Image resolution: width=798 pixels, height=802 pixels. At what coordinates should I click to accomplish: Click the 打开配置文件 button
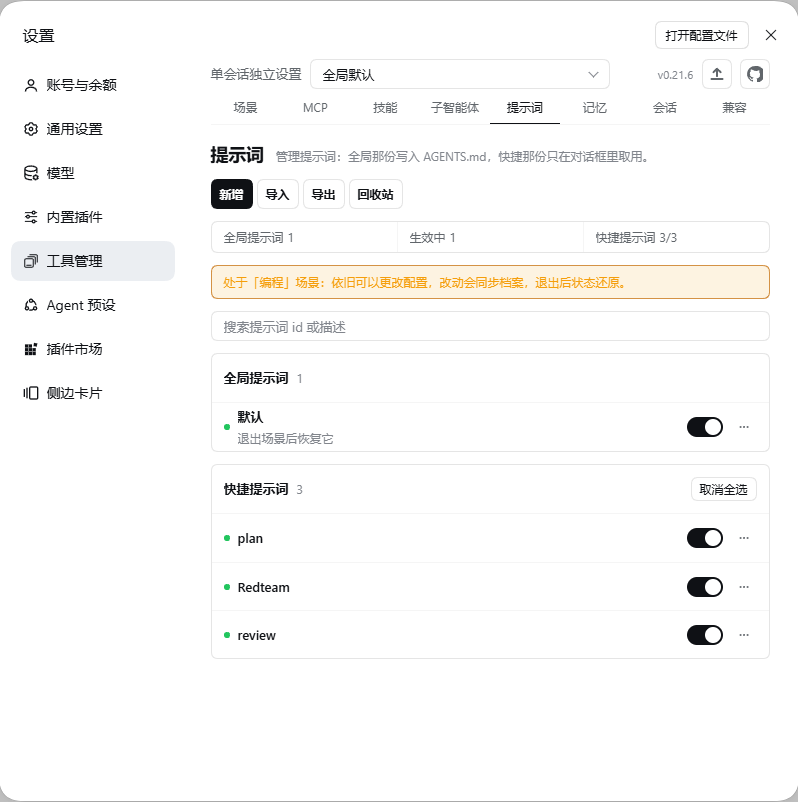click(701, 35)
